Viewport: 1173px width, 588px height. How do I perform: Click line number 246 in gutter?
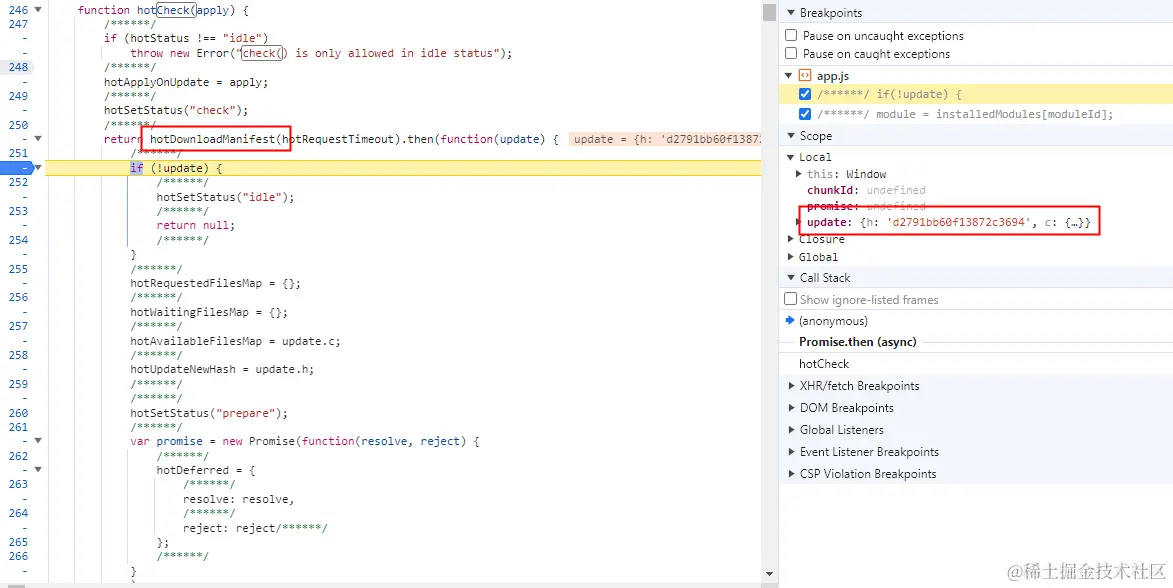(x=19, y=12)
